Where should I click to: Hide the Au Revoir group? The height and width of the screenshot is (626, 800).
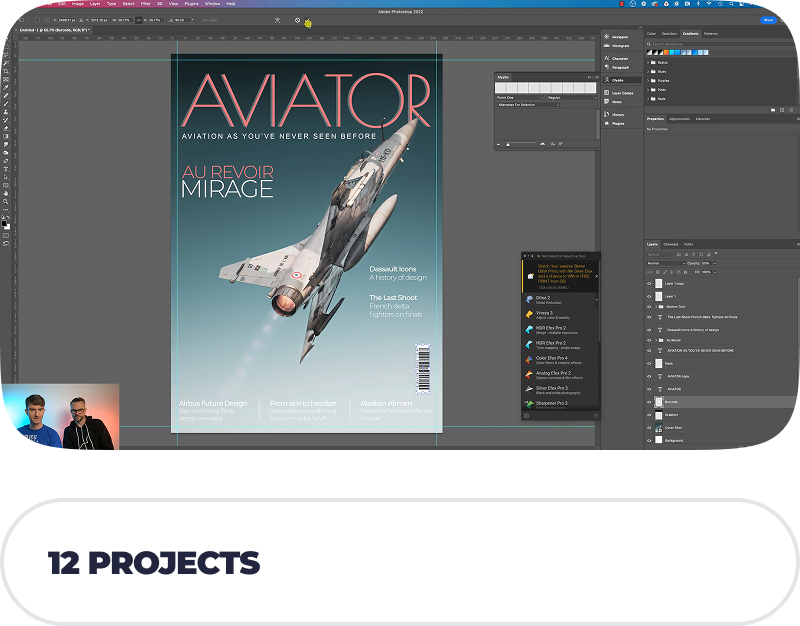(x=649, y=340)
